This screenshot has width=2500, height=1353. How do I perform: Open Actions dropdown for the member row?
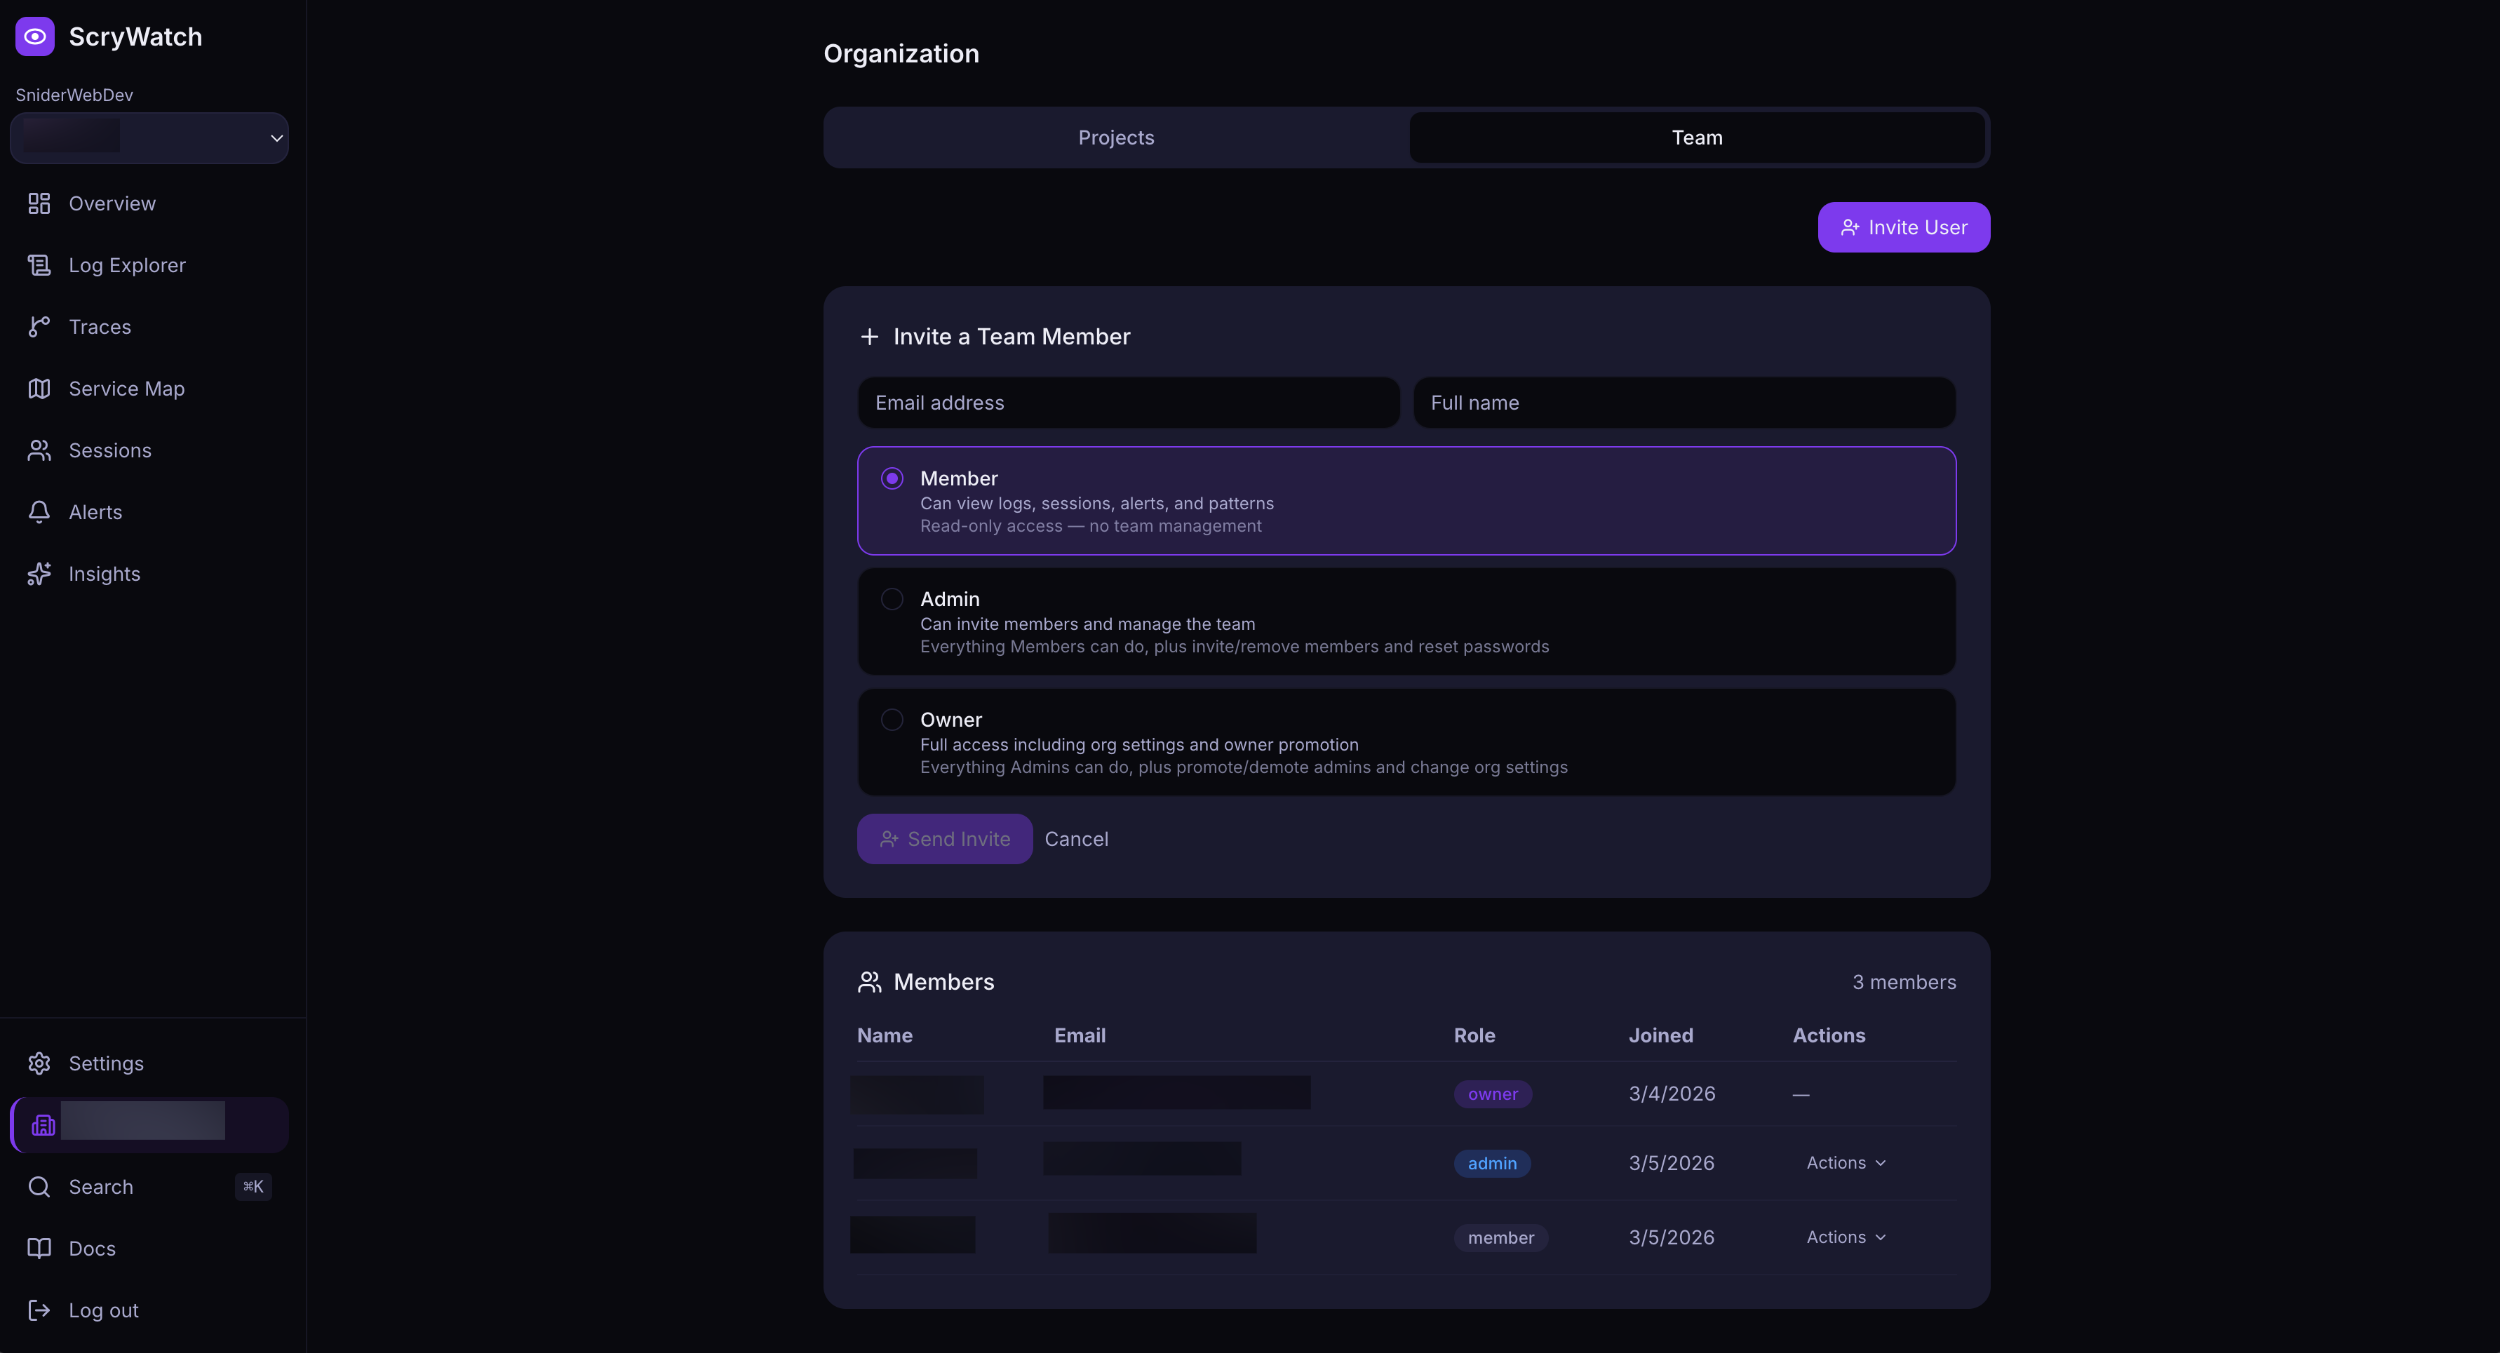[x=1845, y=1237]
